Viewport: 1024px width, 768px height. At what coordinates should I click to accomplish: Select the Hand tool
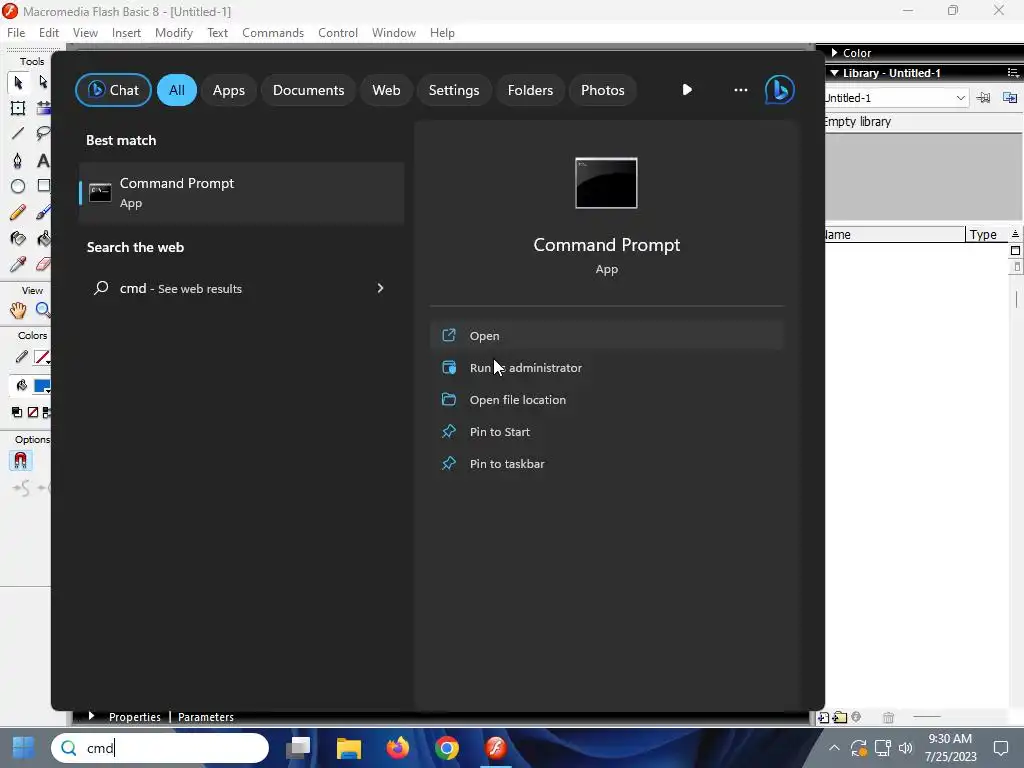tap(18, 310)
